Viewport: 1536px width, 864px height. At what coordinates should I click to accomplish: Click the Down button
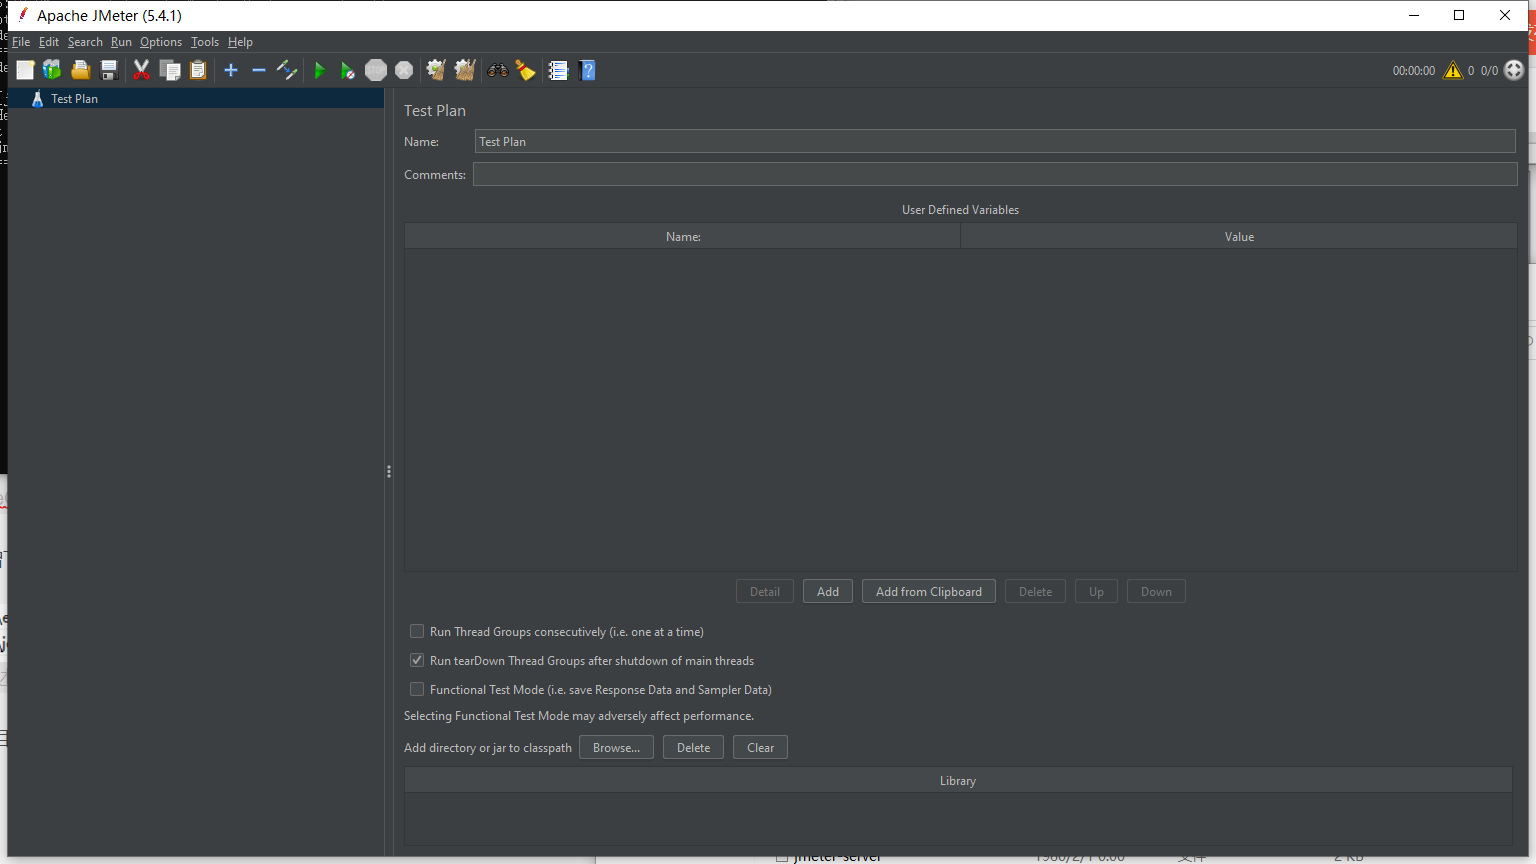pyautogui.click(x=1156, y=592)
